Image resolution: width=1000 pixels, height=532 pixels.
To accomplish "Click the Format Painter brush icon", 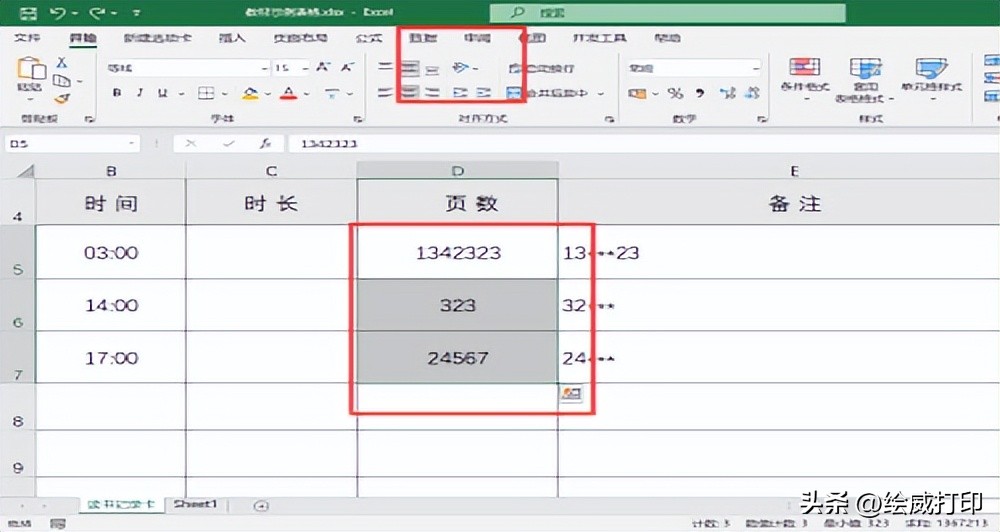I will tap(62, 98).
